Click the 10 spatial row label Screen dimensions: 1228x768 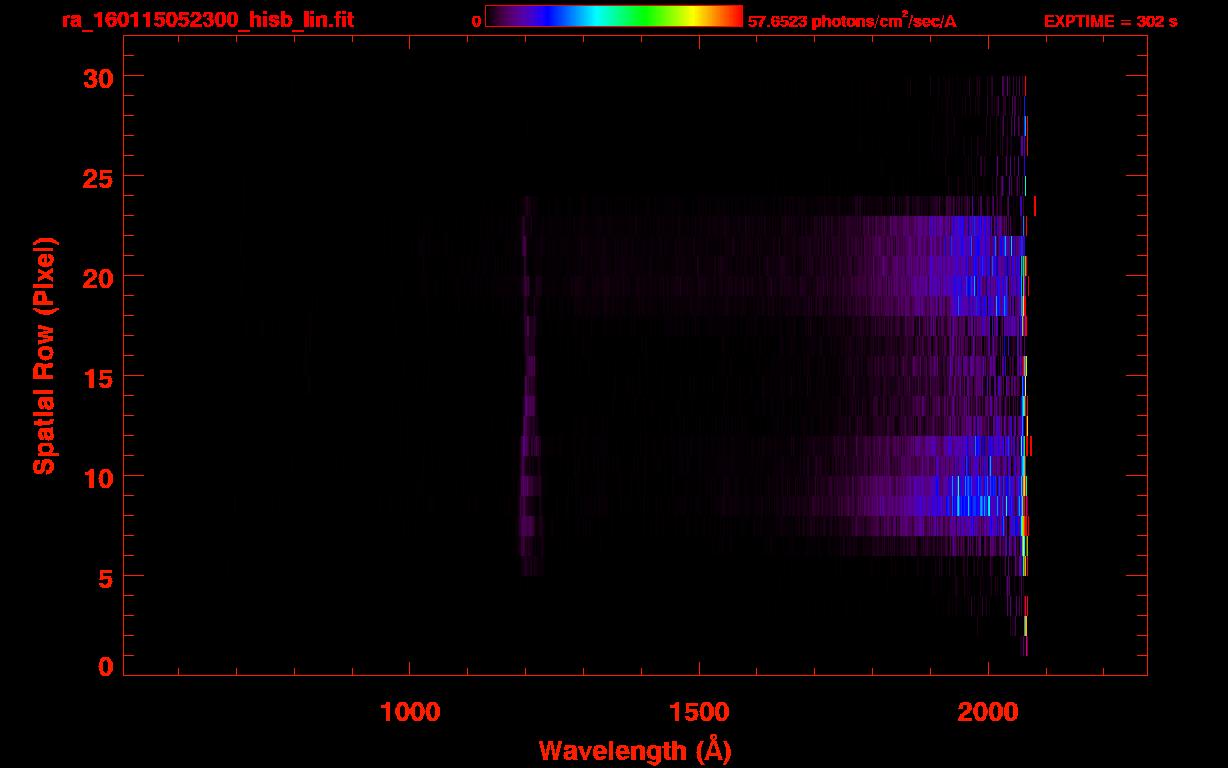[x=99, y=477]
